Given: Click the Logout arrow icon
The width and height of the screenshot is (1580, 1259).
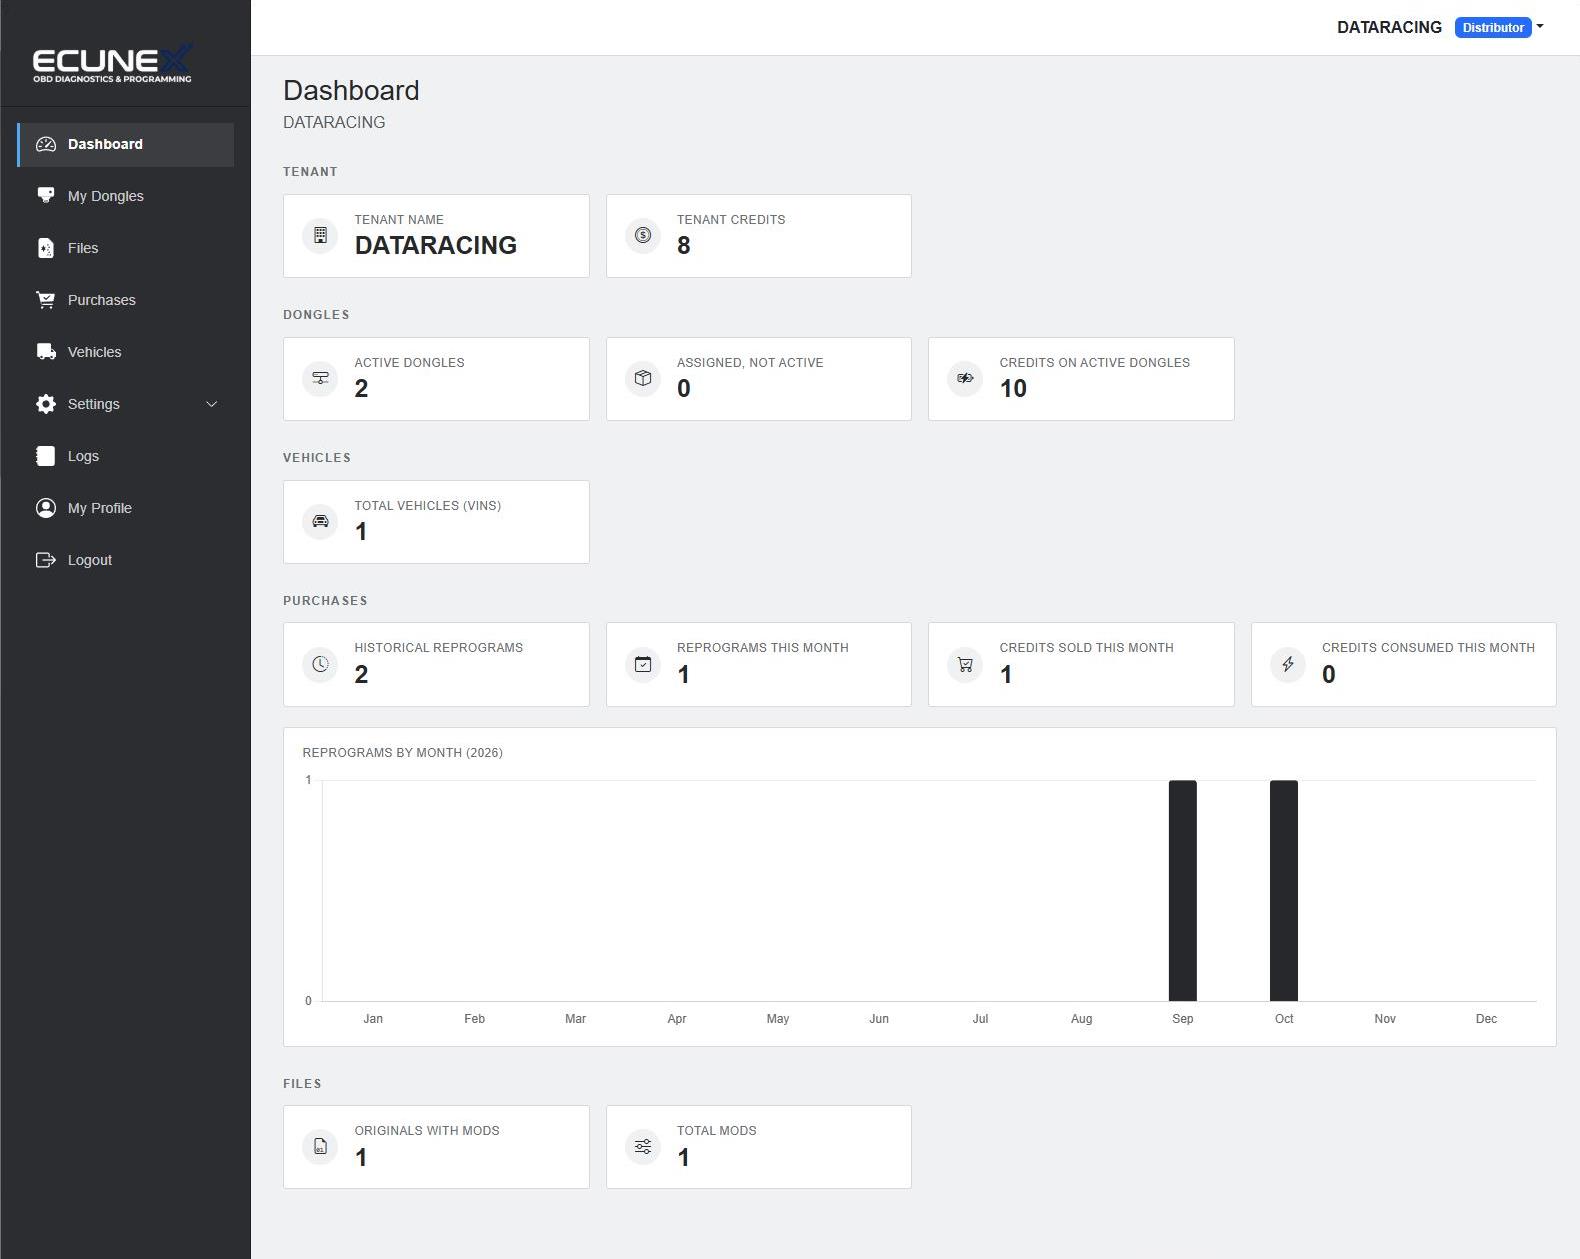Looking at the screenshot, I should (x=46, y=560).
